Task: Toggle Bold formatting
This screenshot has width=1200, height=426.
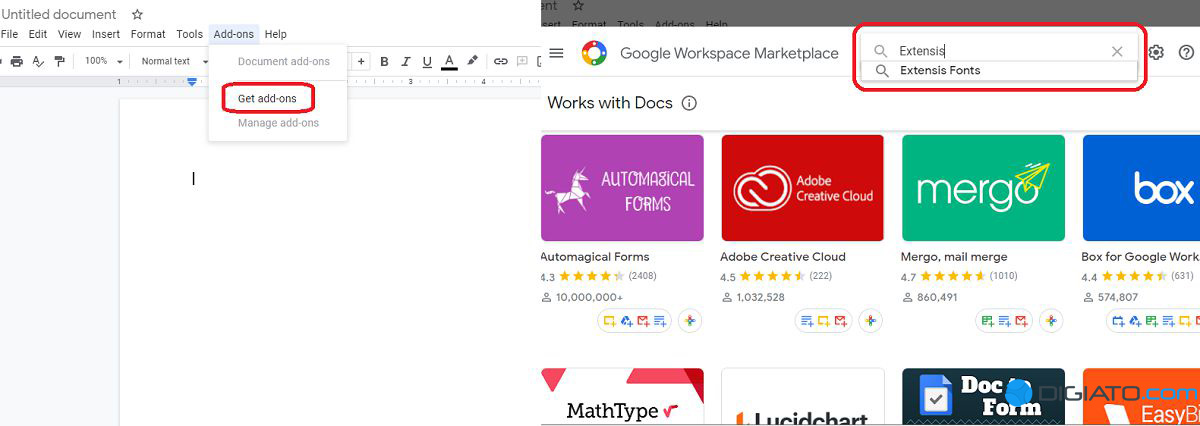Action: pyautogui.click(x=384, y=61)
